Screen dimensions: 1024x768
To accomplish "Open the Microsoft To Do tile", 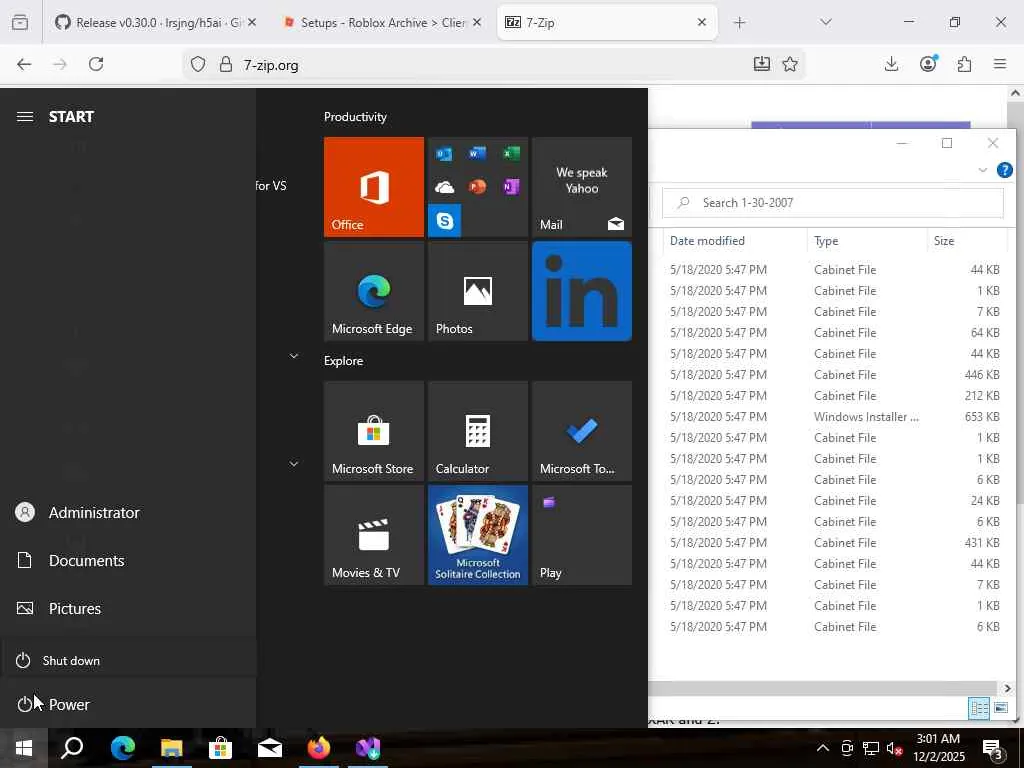I will click(582, 431).
